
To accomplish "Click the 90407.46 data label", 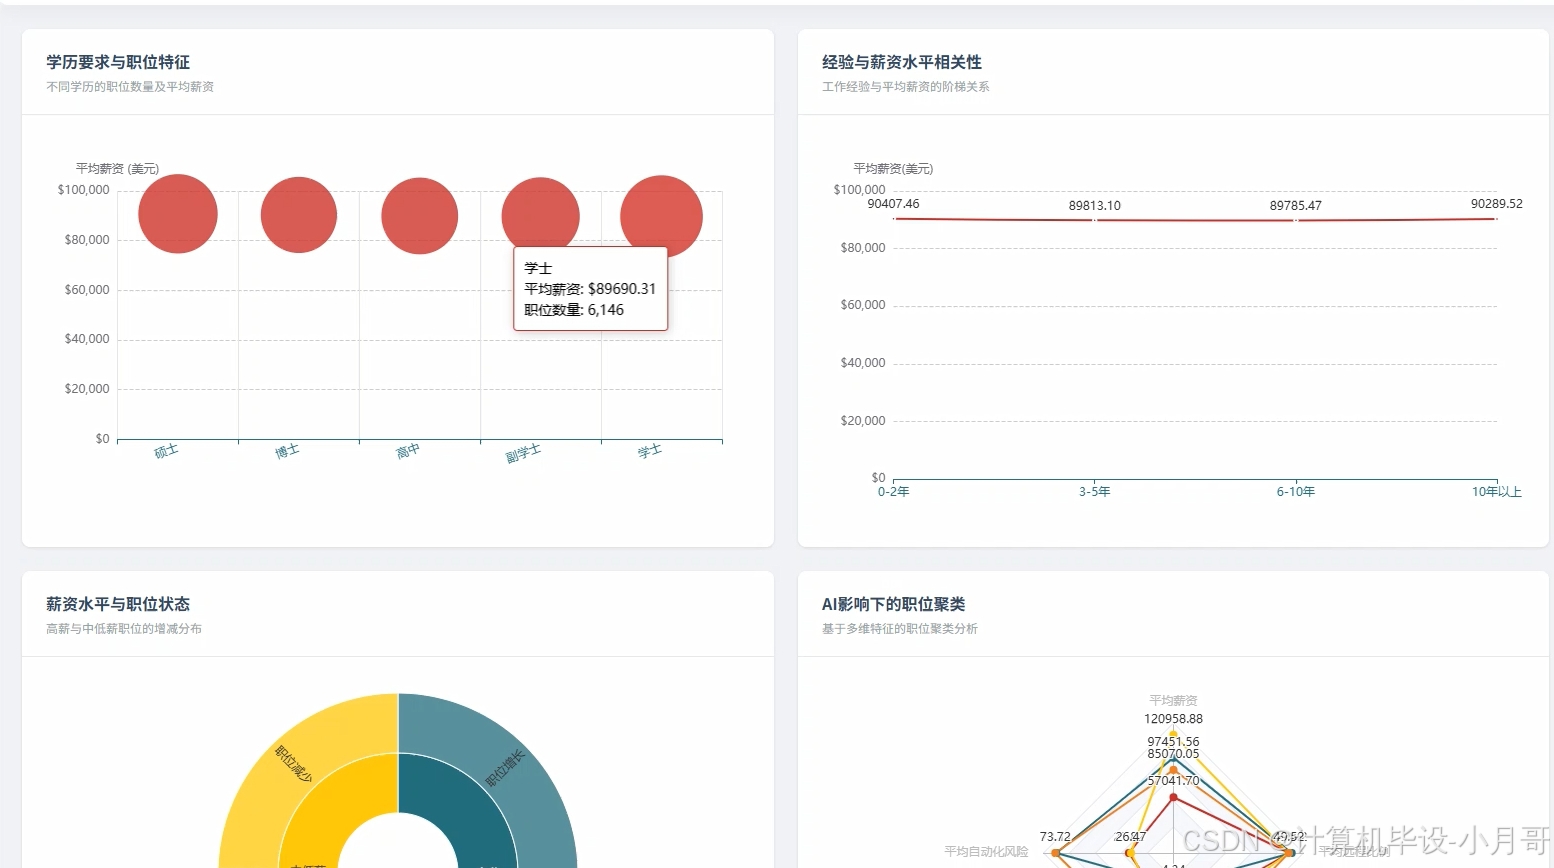I will 893,204.
